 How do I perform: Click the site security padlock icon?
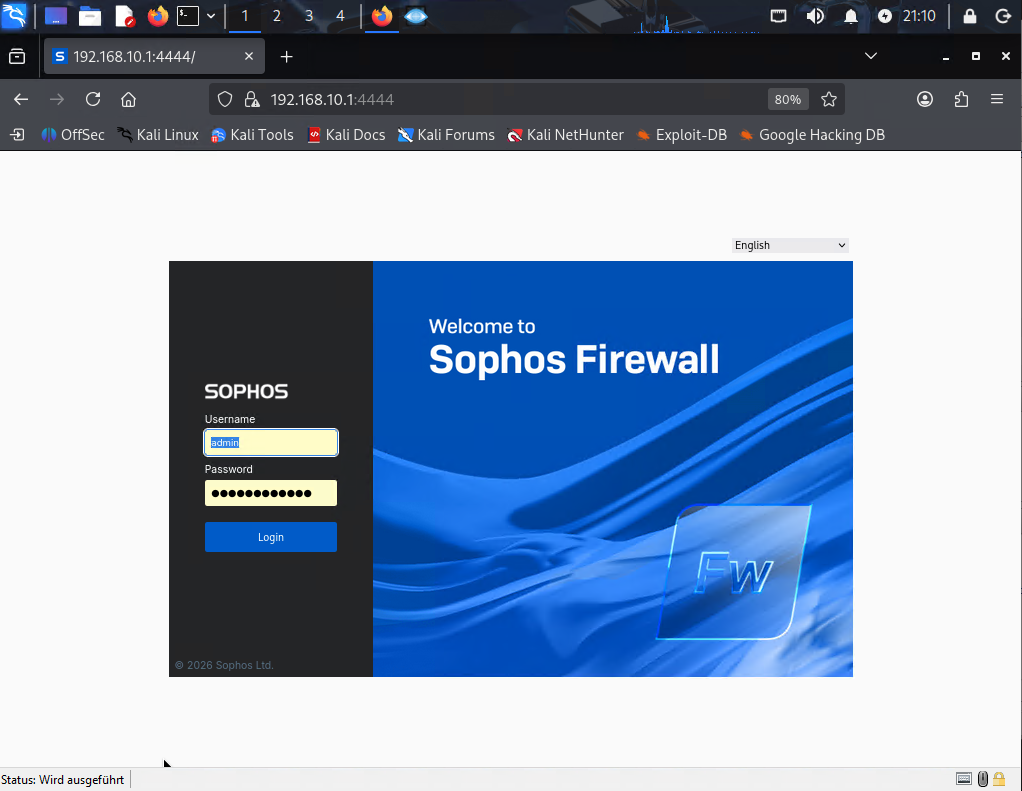tap(252, 99)
